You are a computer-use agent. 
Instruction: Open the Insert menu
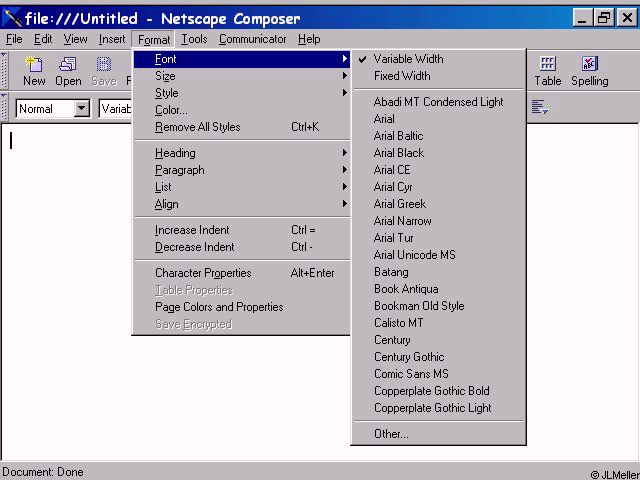point(112,39)
